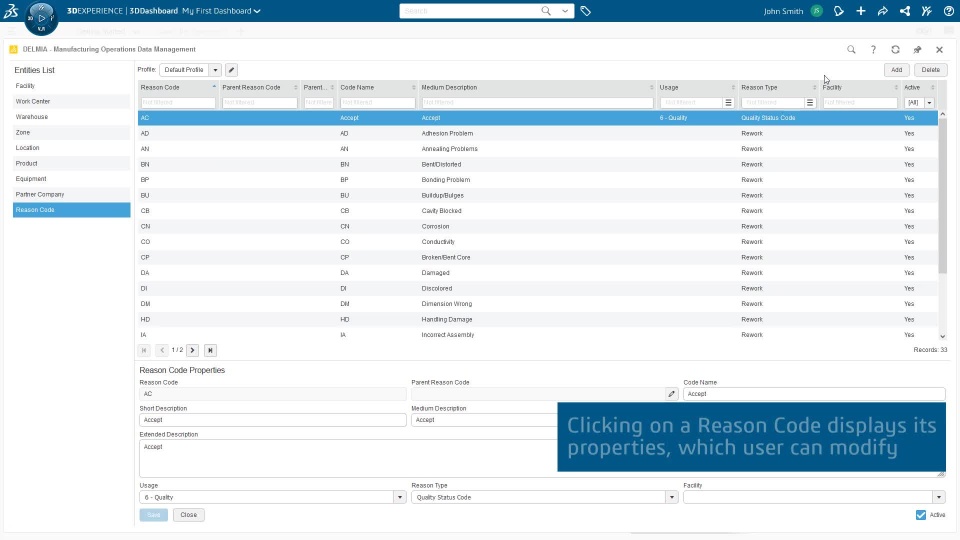Screen dimensions: 960x540
Task: Select Partner Company in Entities List
Action: click(72, 194)
